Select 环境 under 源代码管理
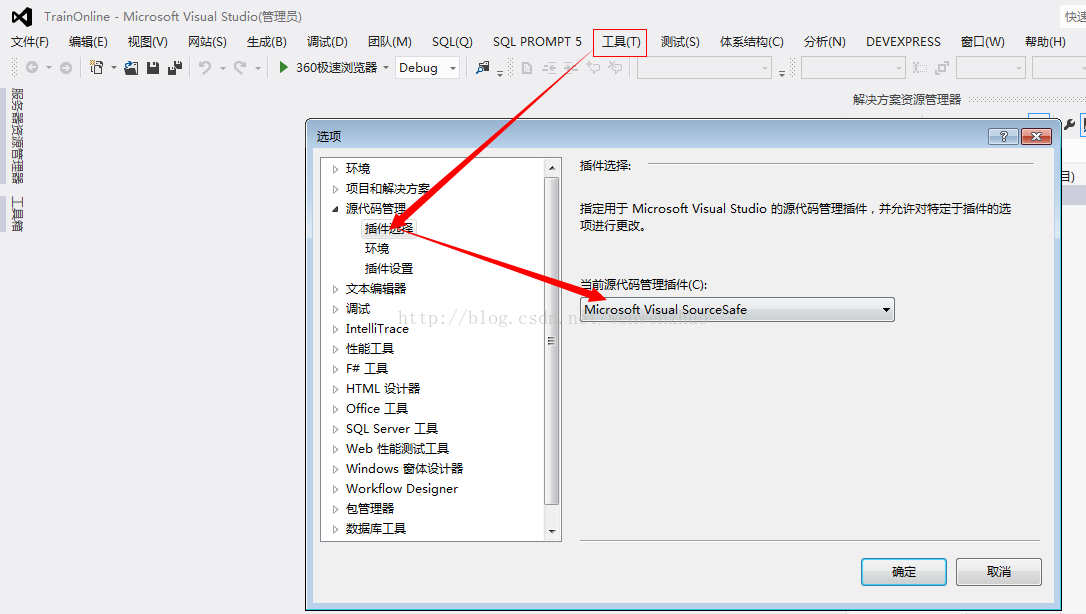 [377, 249]
